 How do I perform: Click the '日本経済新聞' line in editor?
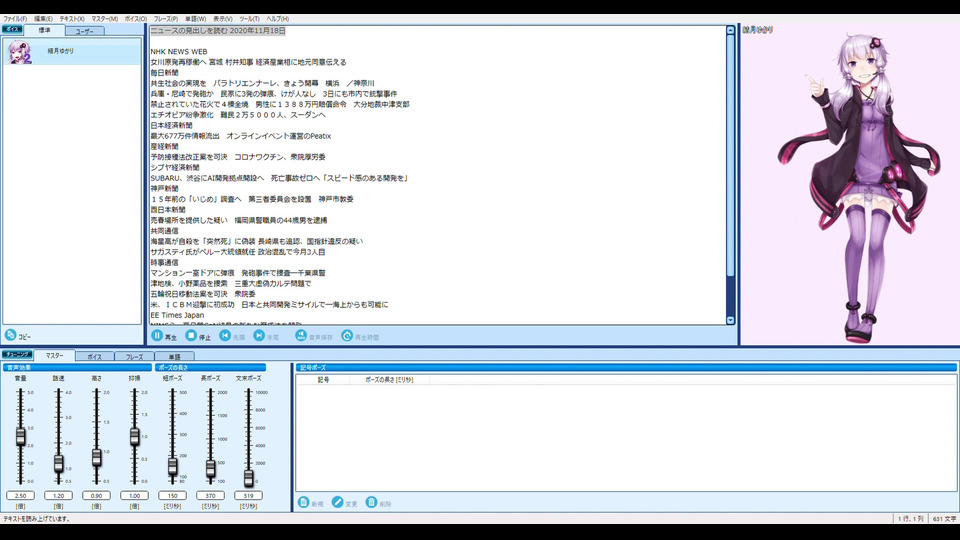click(x=171, y=126)
